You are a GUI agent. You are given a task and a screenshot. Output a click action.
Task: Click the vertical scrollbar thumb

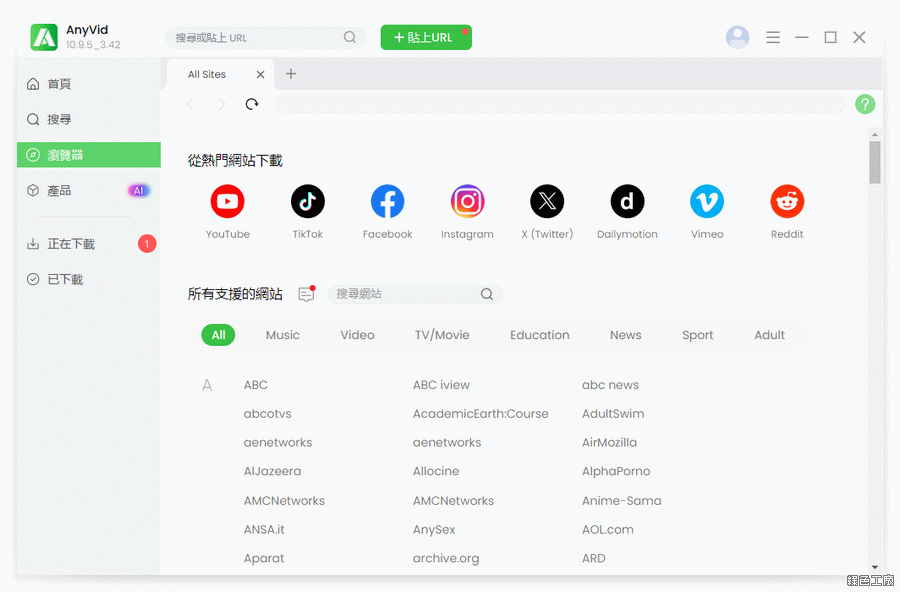pos(875,162)
